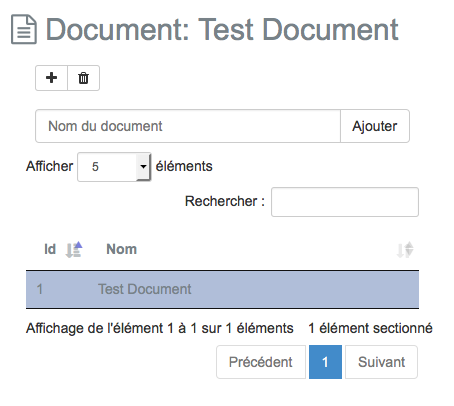Click the Affichage de l'élément info text
Viewport: 454px width, 406px height.
[160, 328]
